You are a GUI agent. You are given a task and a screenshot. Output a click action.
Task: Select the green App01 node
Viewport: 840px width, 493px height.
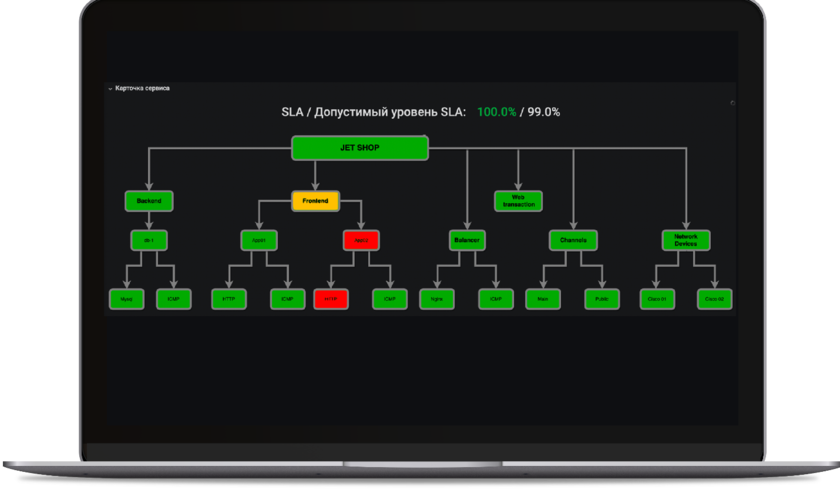pyautogui.click(x=259, y=240)
